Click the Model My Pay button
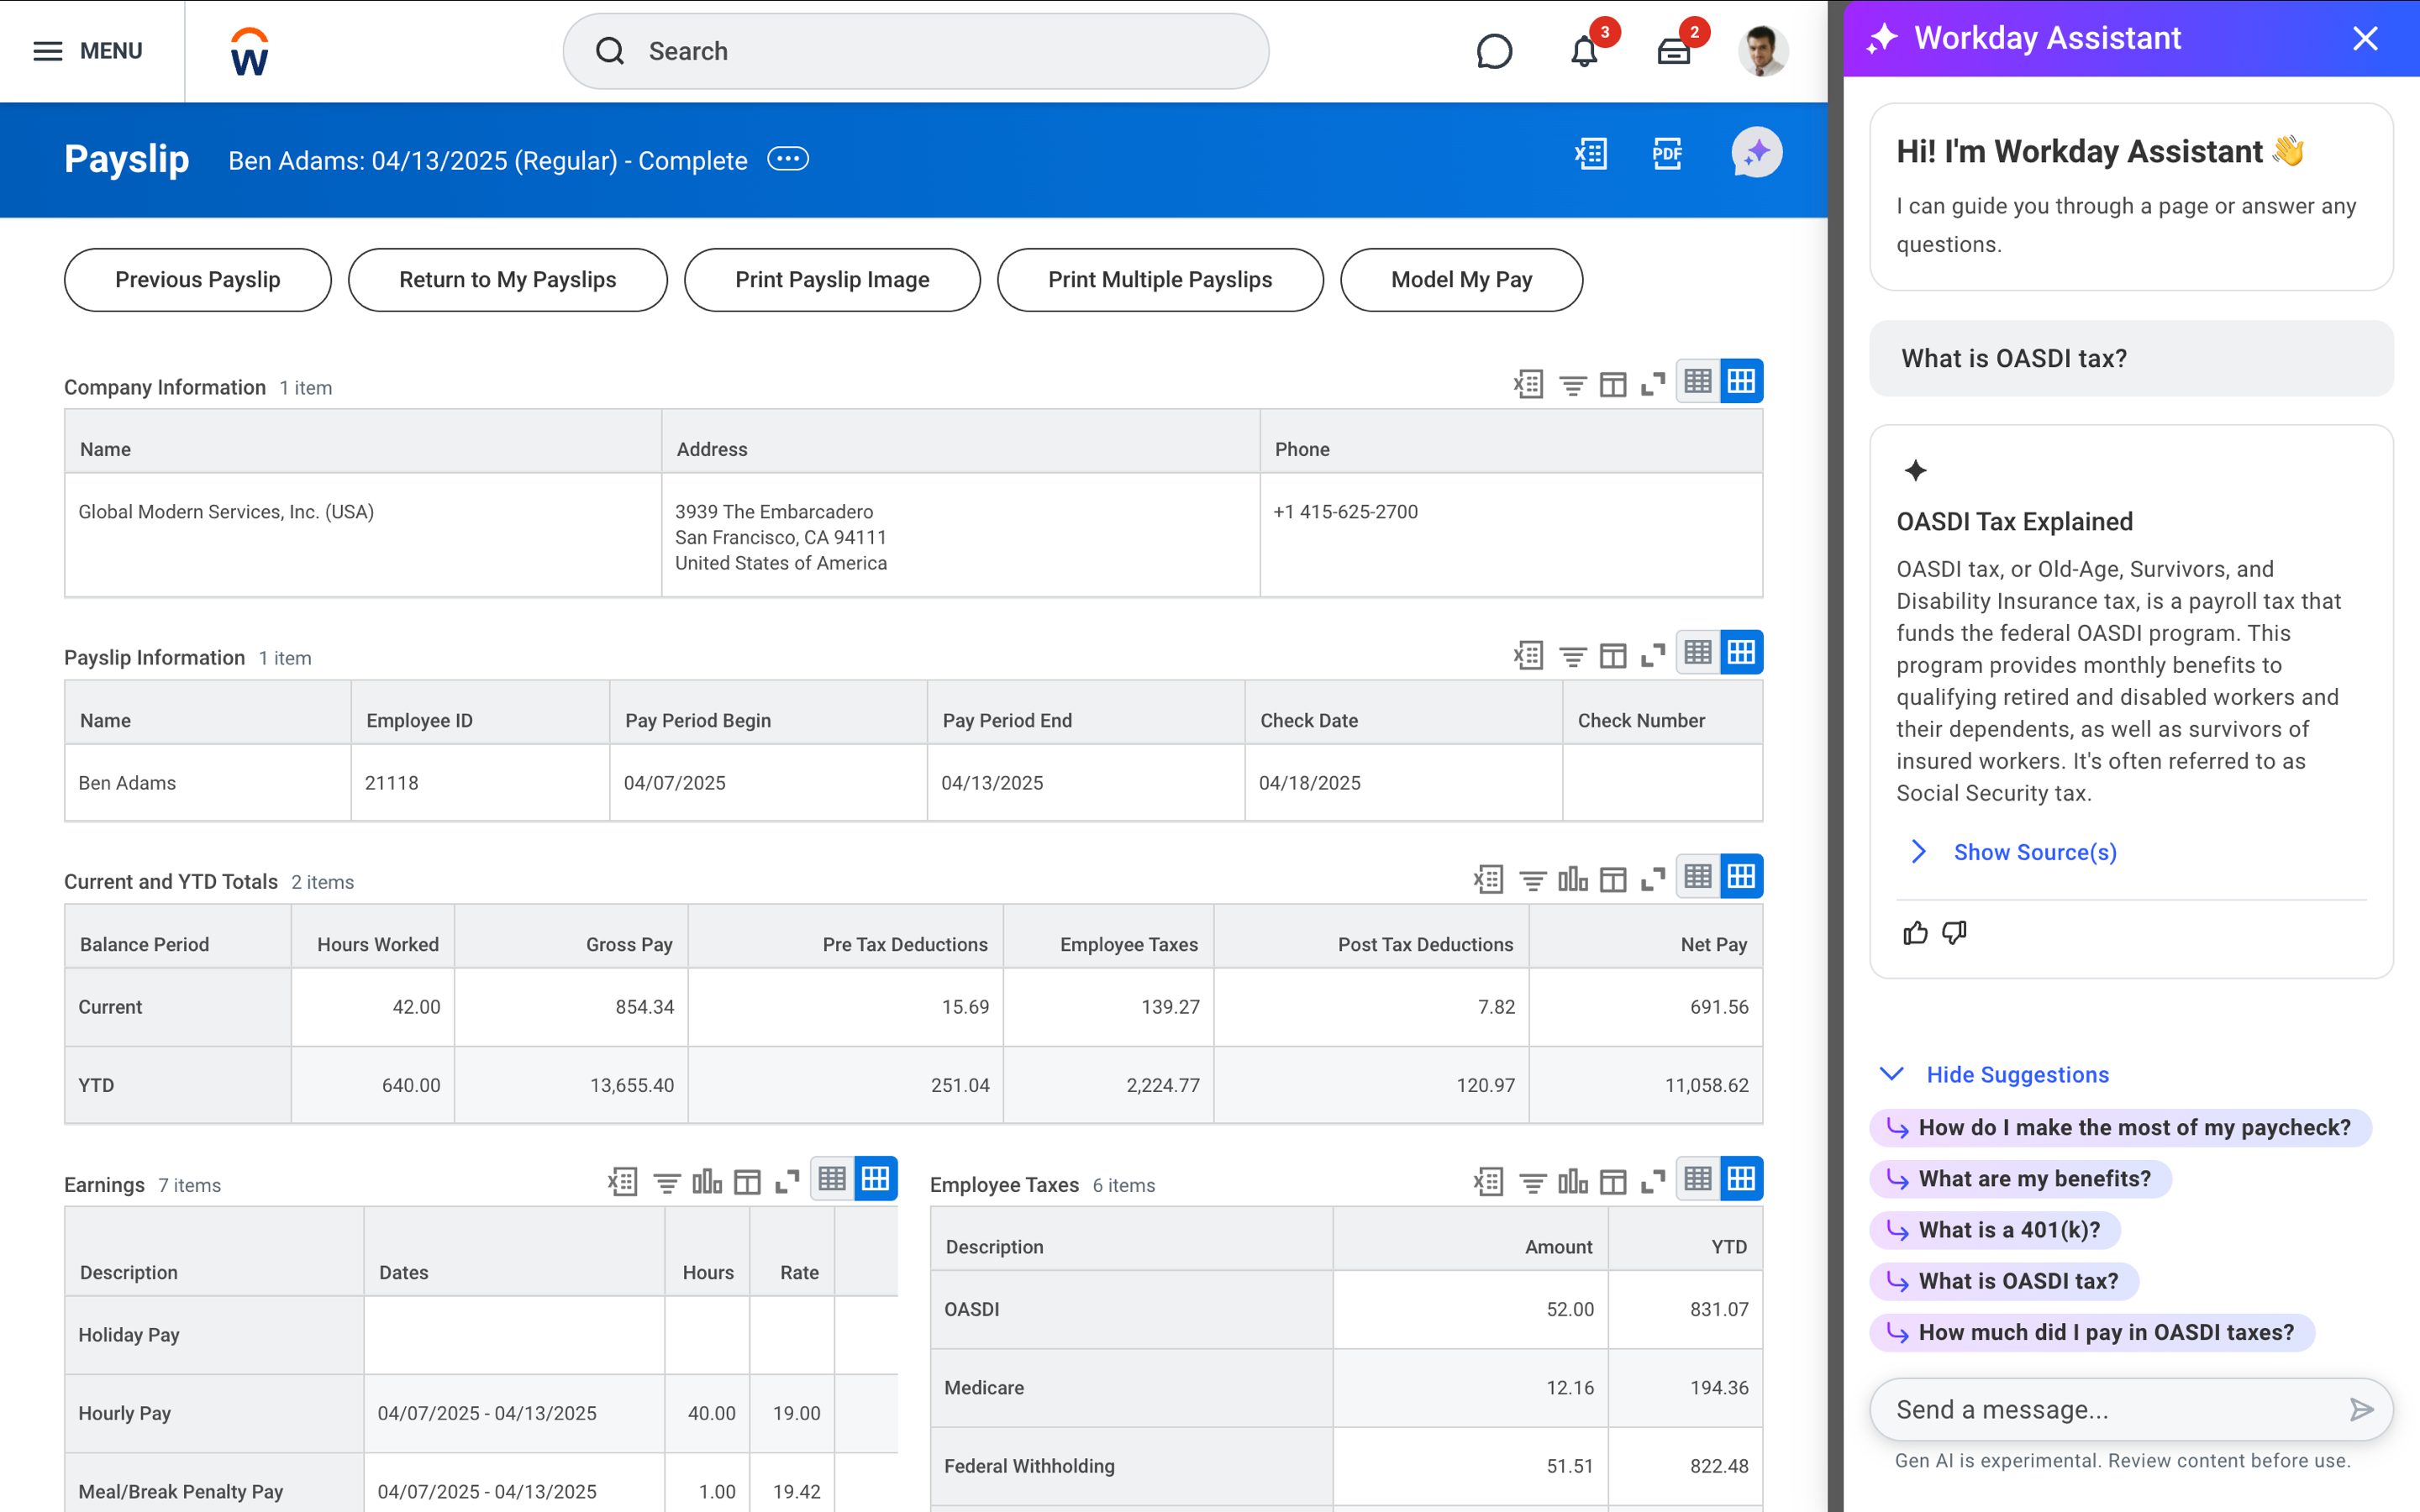The image size is (2420, 1512). pos(1461,280)
